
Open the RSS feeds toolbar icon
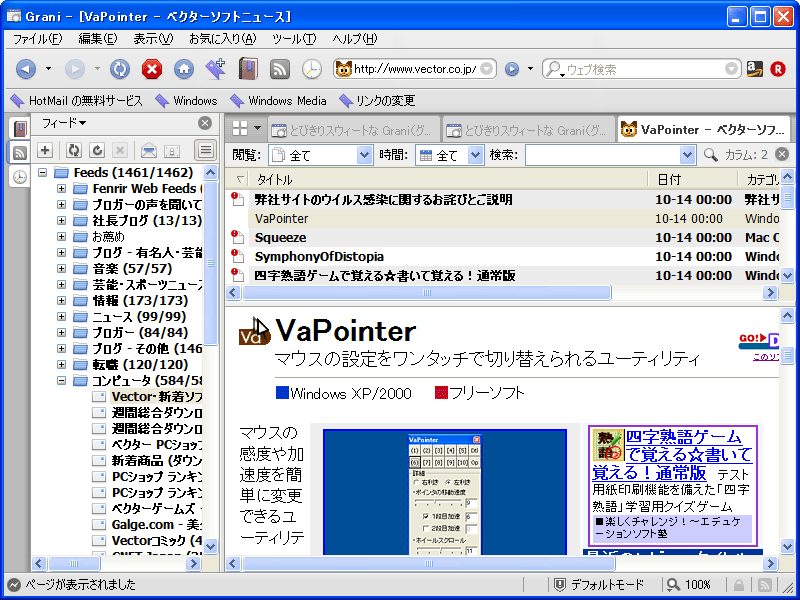(x=280, y=69)
